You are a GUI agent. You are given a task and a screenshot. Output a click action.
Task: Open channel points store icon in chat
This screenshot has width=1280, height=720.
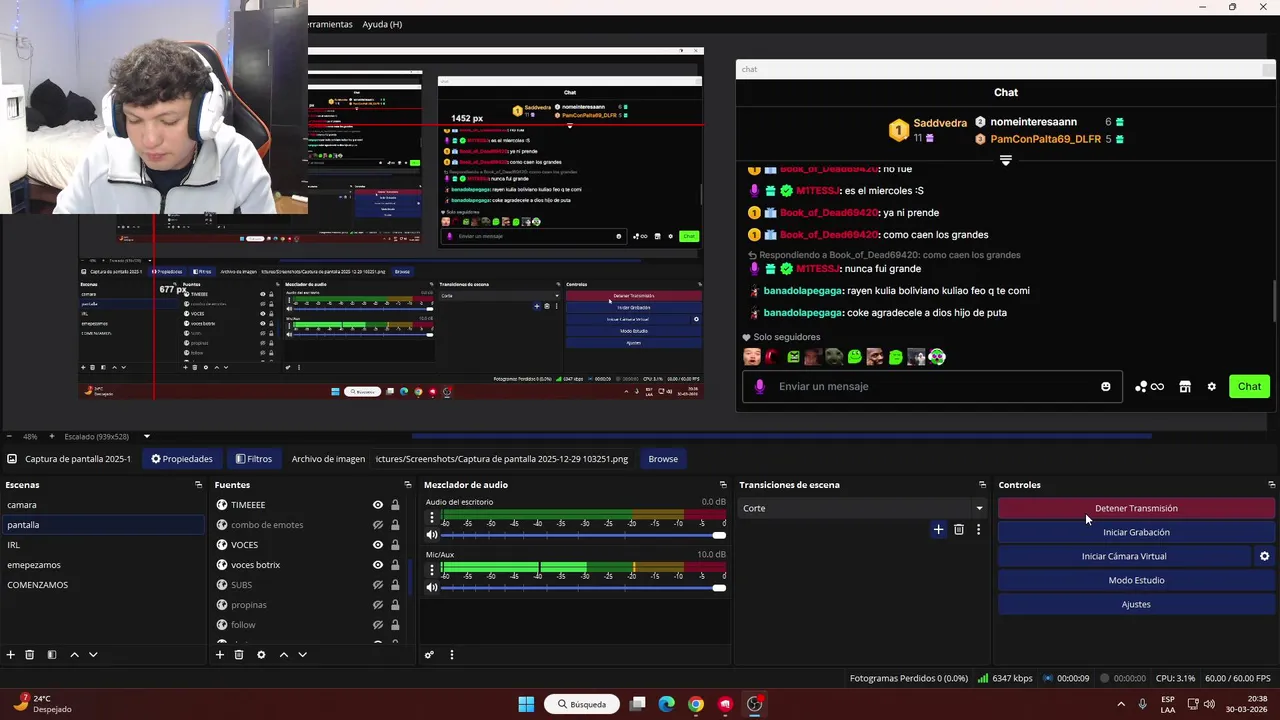point(1185,387)
